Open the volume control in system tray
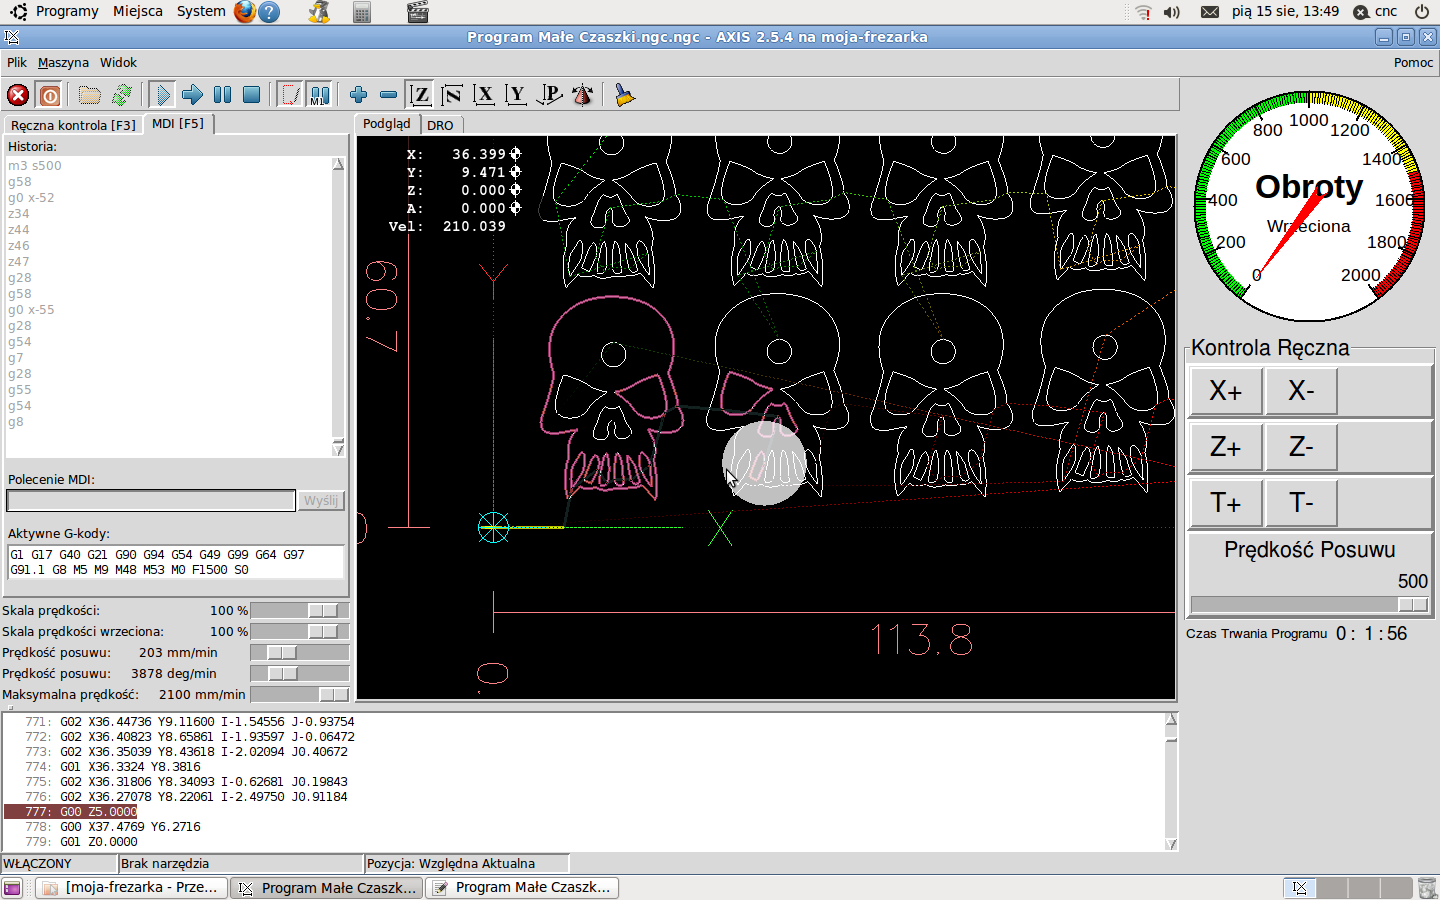The image size is (1440, 900). point(1172,12)
